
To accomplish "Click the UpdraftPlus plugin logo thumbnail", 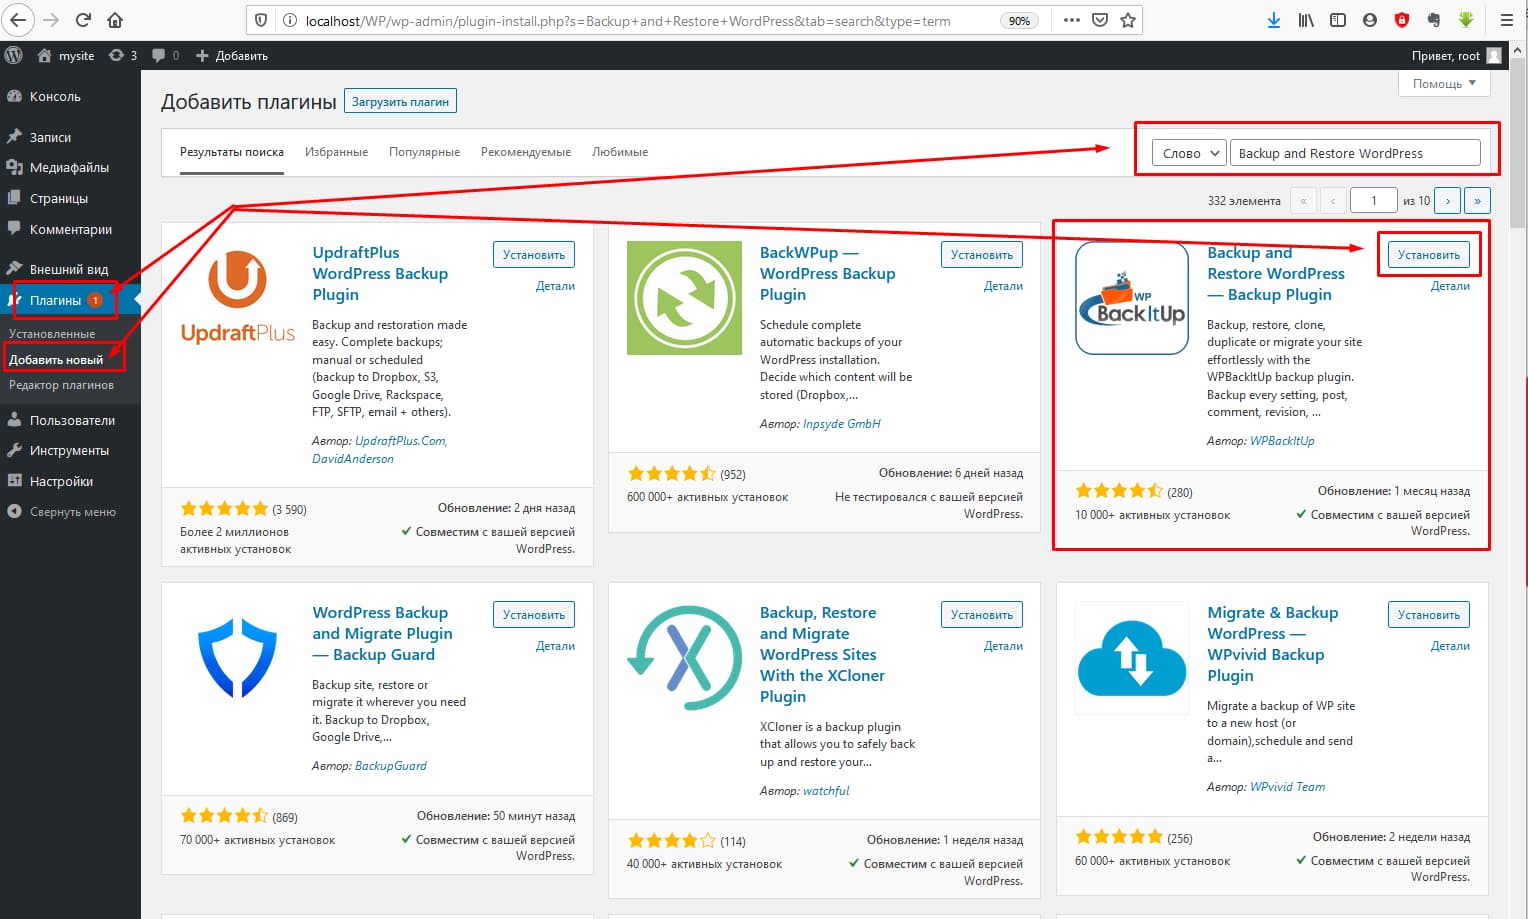I will coord(237,297).
